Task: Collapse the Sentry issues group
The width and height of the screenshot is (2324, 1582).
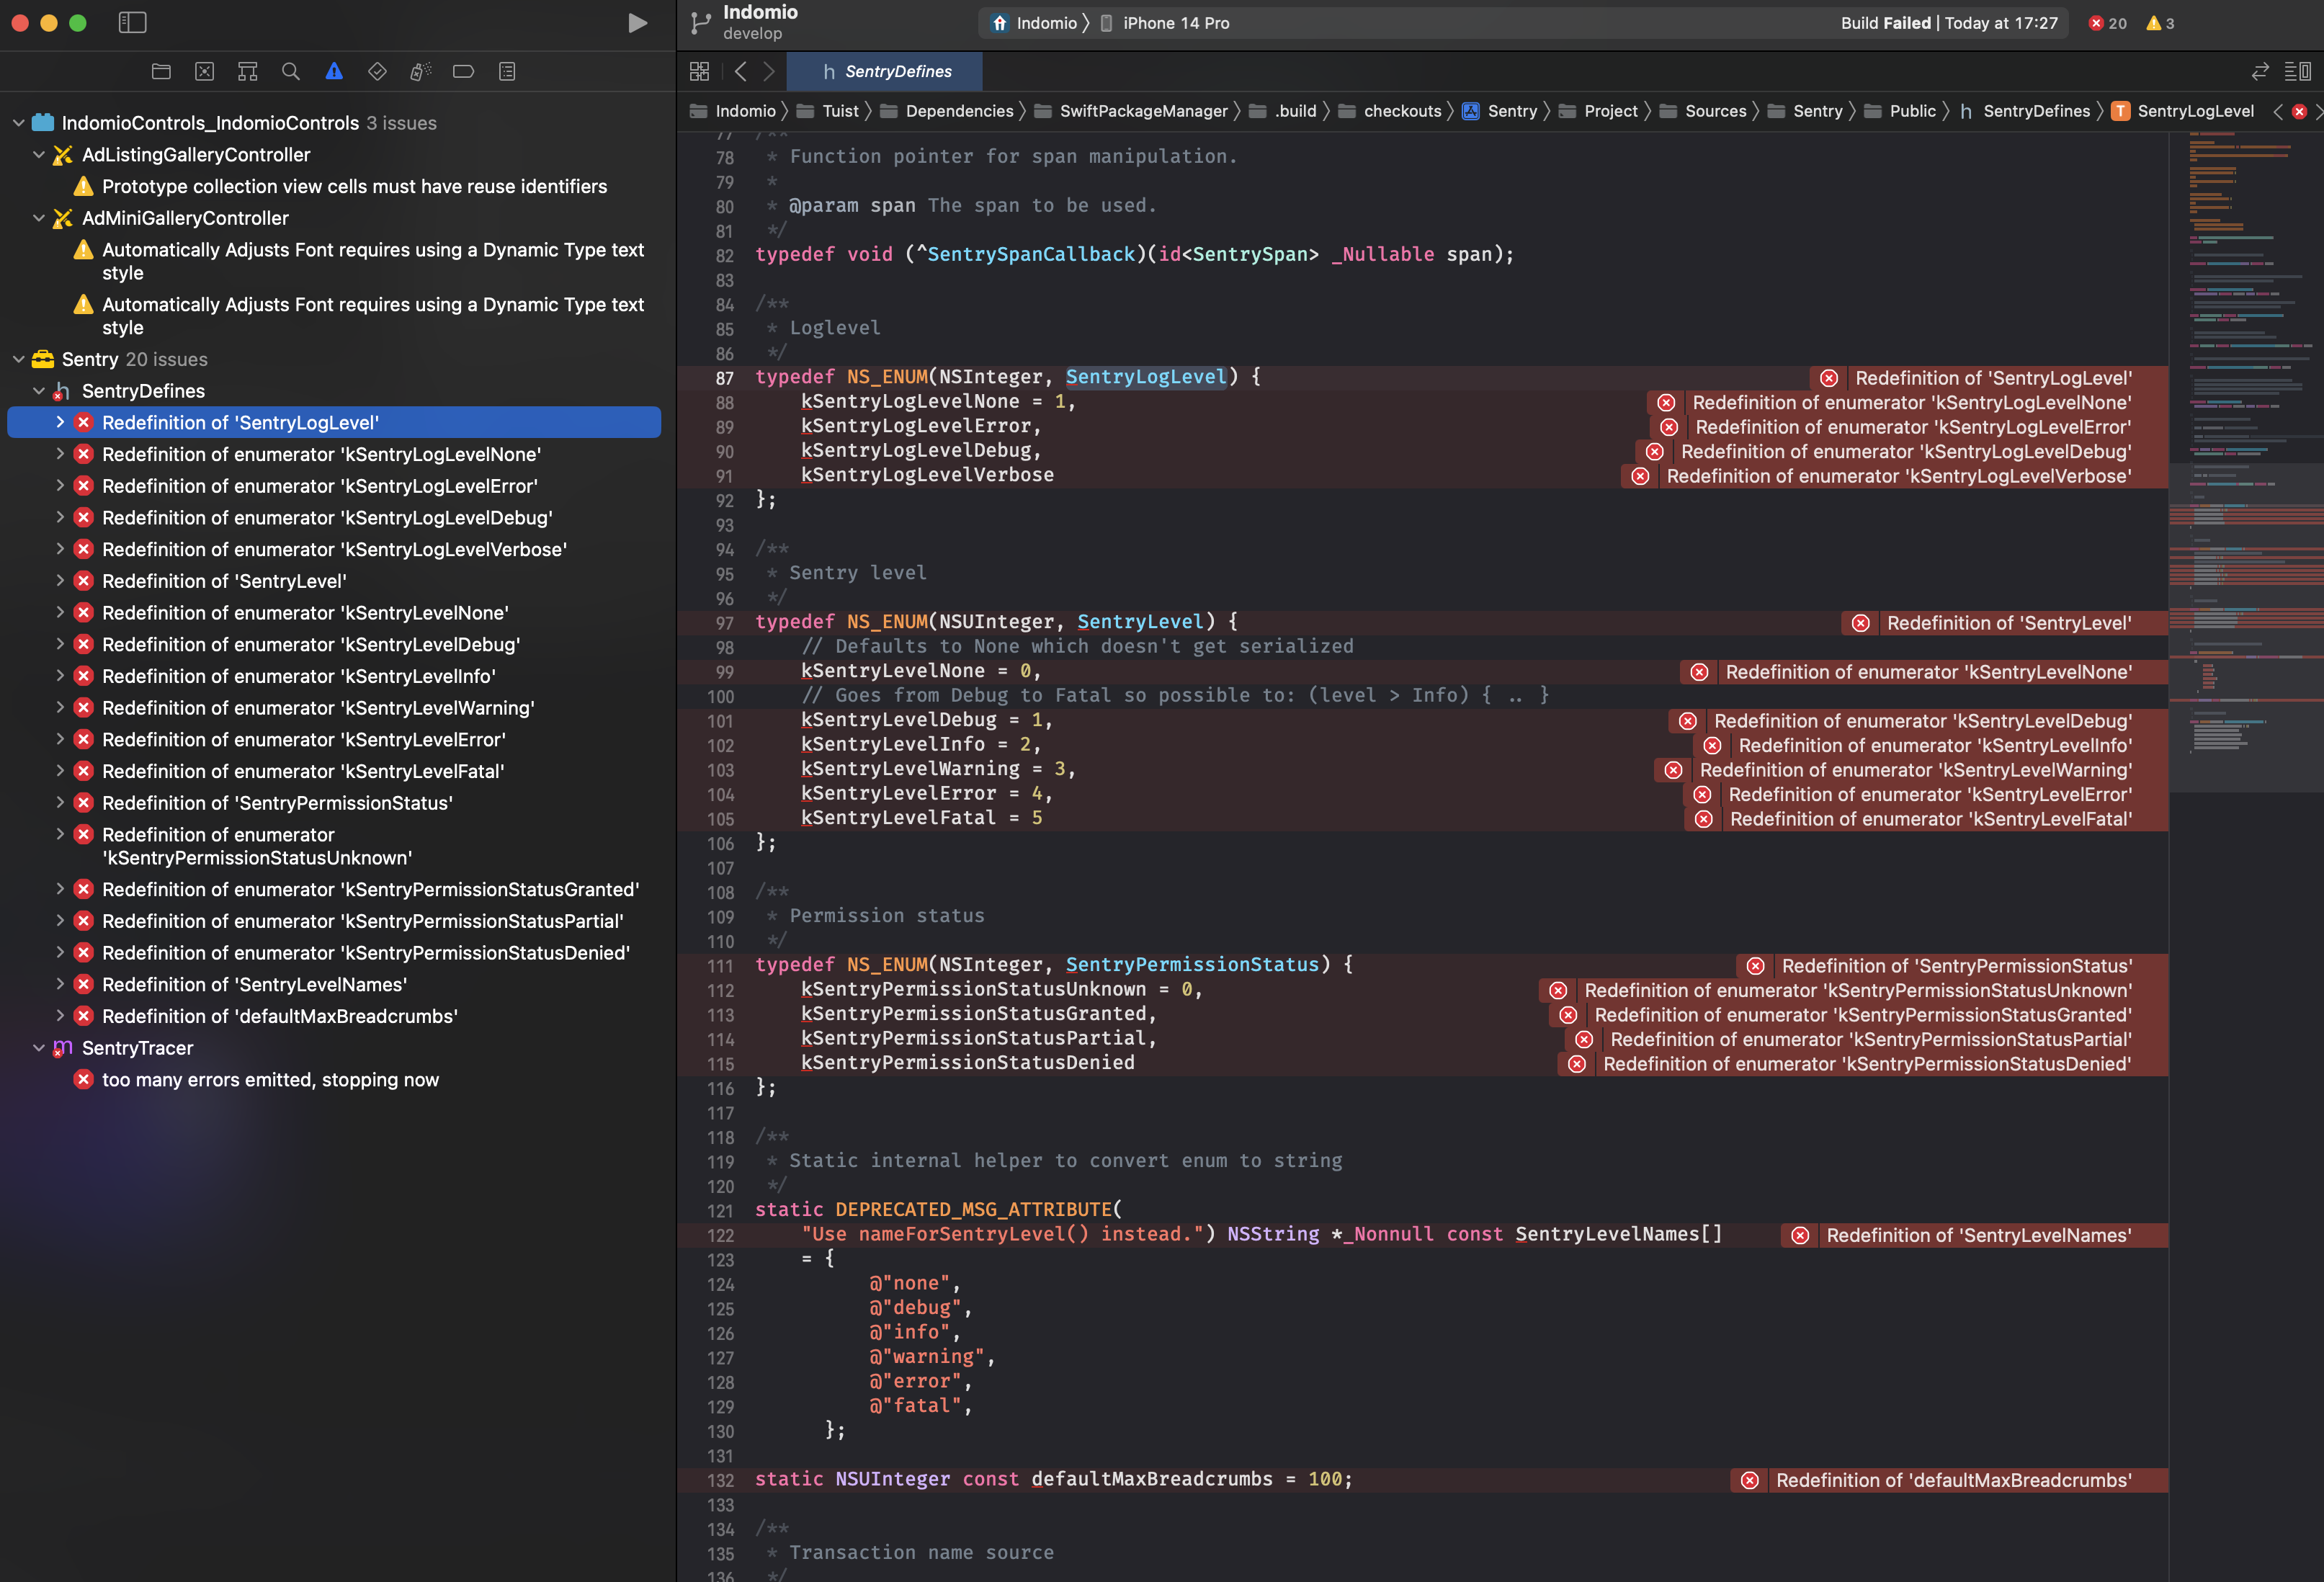Action: click(x=18, y=359)
